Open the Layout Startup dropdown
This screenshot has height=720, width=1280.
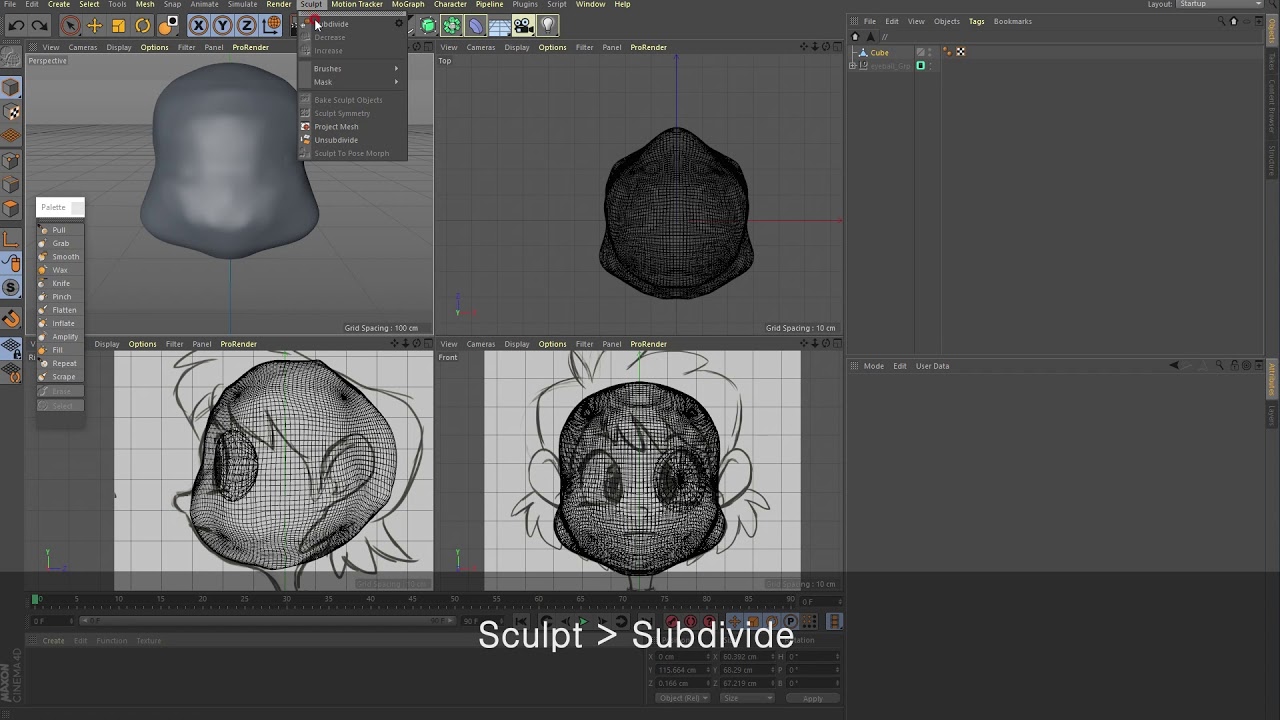pyautogui.click(x=1220, y=4)
